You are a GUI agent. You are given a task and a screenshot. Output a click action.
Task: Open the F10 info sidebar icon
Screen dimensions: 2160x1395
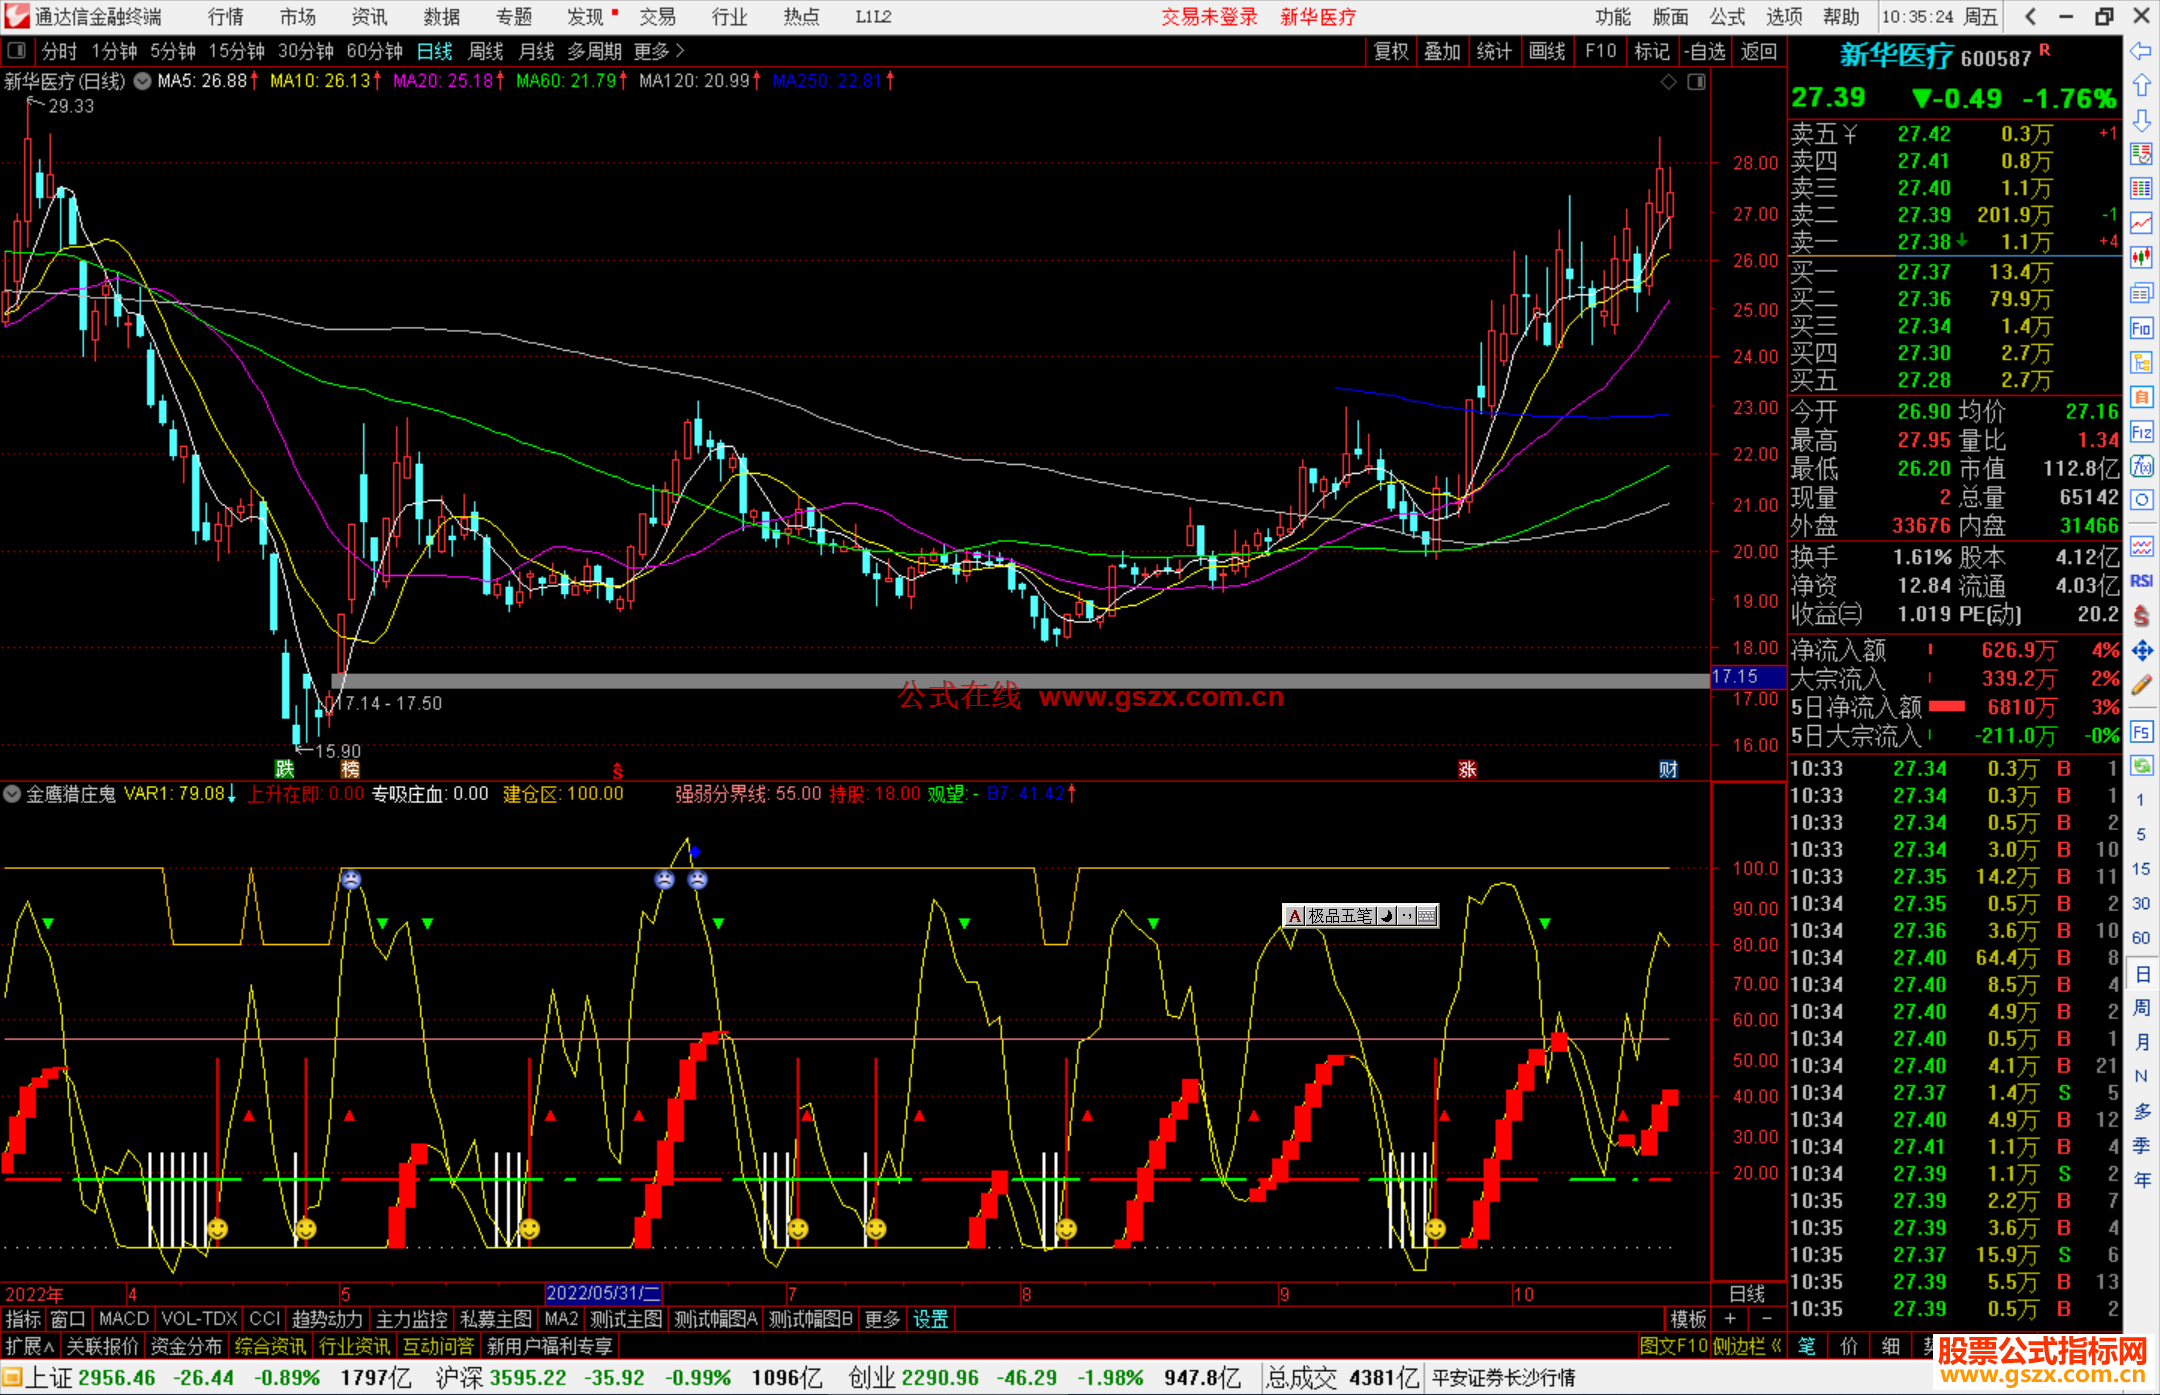tap(2141, 328)
